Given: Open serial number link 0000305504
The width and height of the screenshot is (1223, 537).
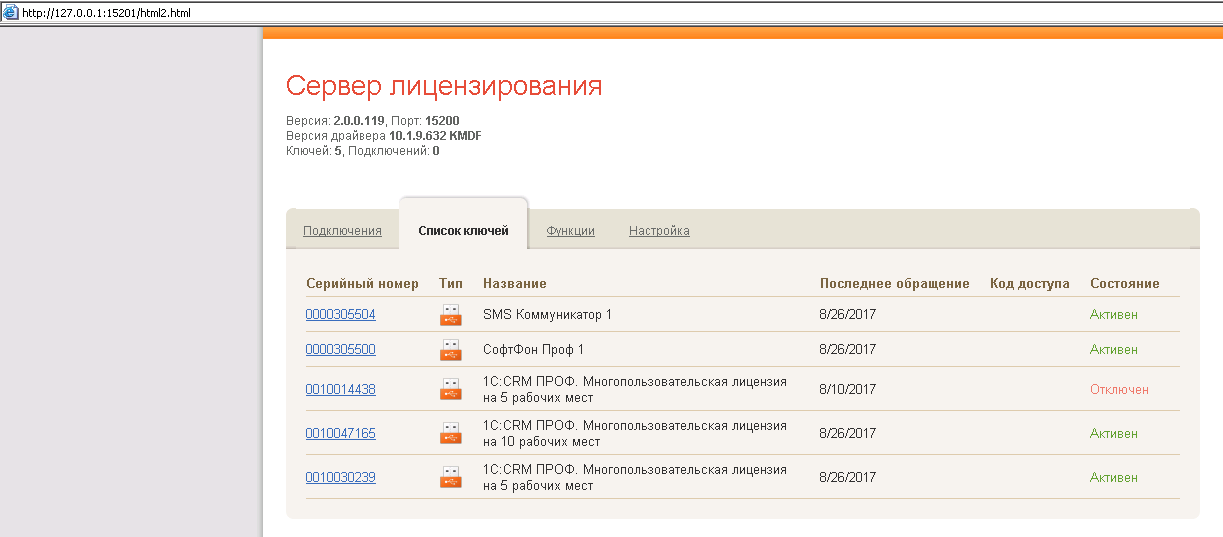Looking at the screenshot, I should pos(340,314).
